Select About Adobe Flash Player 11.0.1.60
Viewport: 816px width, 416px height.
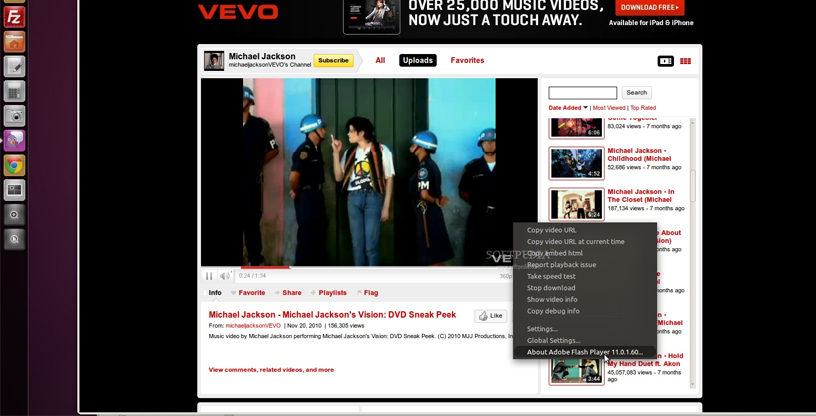(585, 352)
